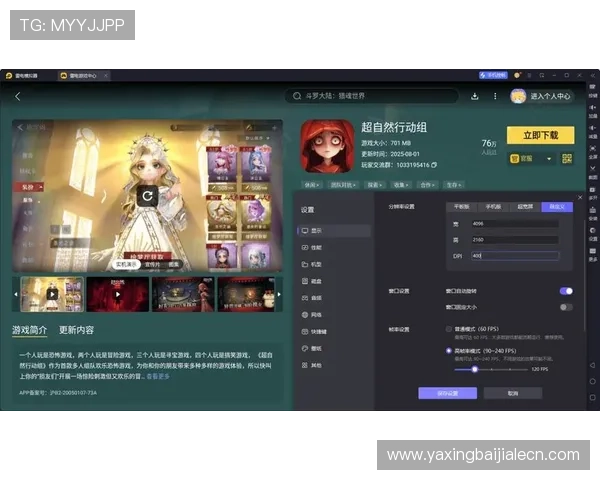Select 普通模式 (60 FPS) radio button
600x480 pixels.
pos(448,329)
